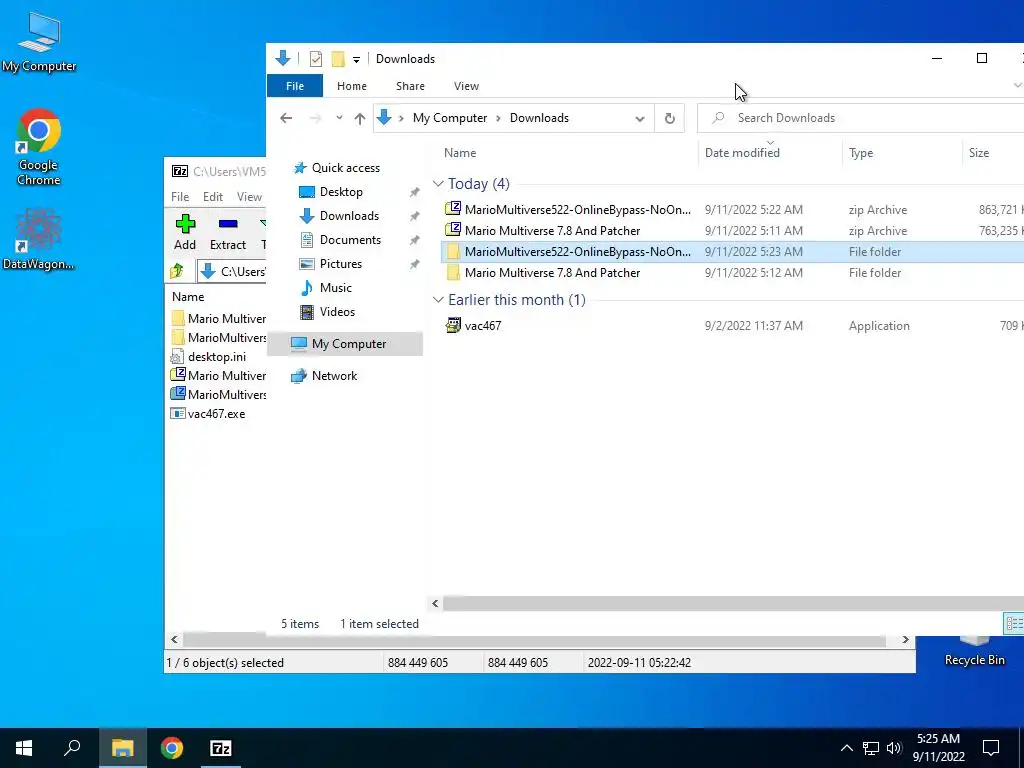This screenshot has height=768, width=1024.
Task: Expand the address bar history dropdown
Action: tap(640, 118)
